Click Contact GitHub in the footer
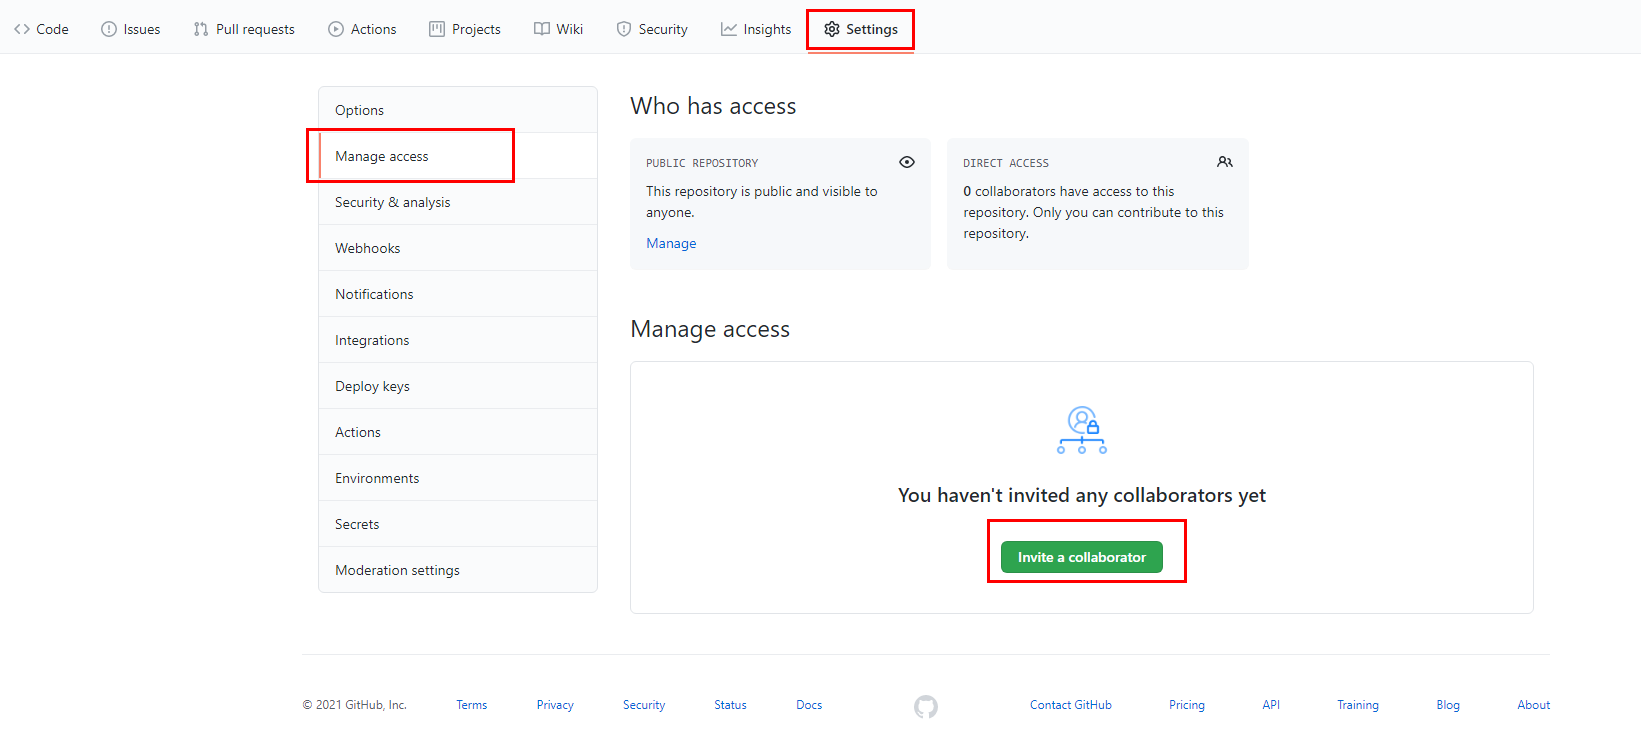 click(1071, 705)
